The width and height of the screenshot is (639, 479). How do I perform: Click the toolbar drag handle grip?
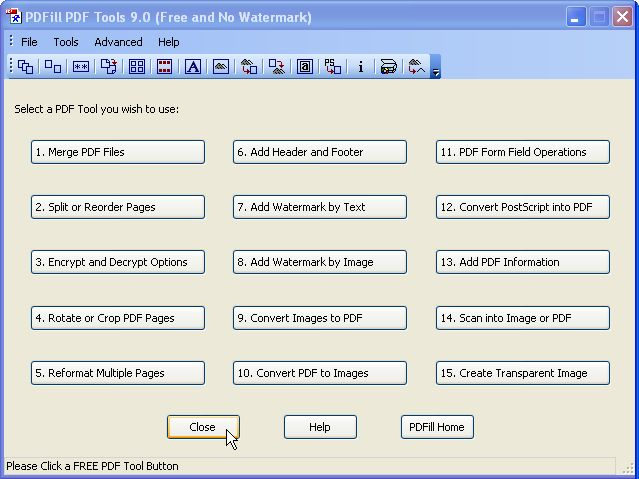[x=11, y=66]
